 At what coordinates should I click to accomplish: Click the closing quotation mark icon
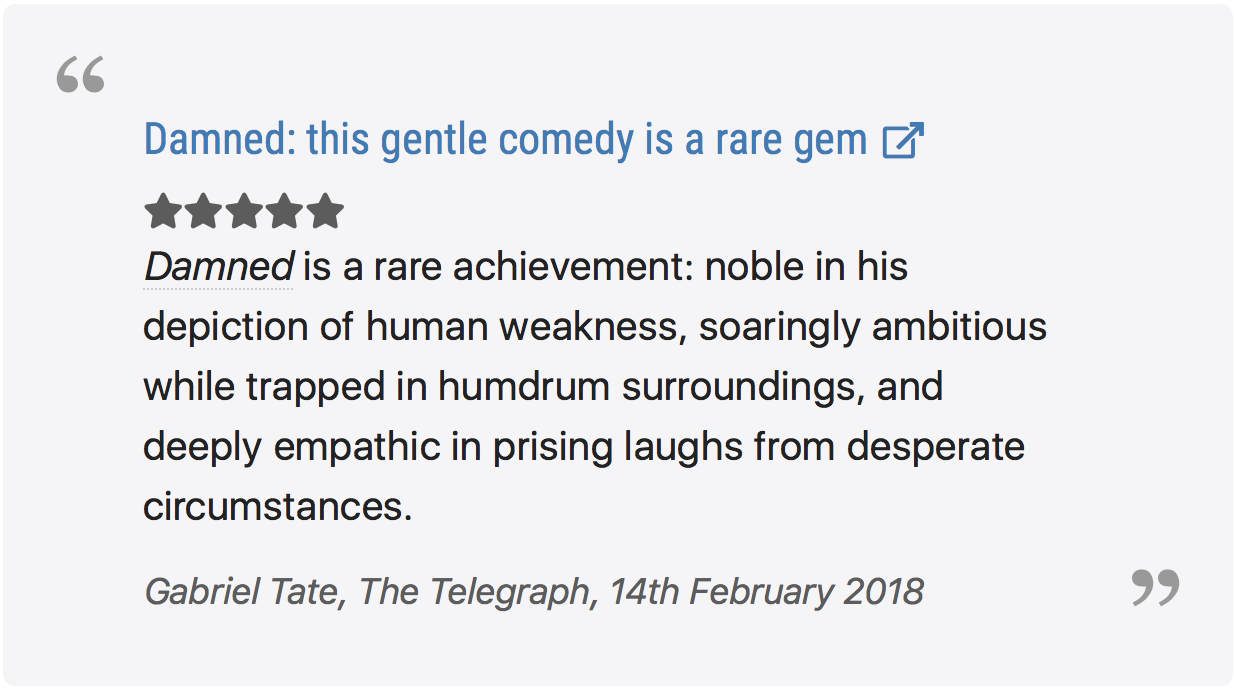point(1155,587)
